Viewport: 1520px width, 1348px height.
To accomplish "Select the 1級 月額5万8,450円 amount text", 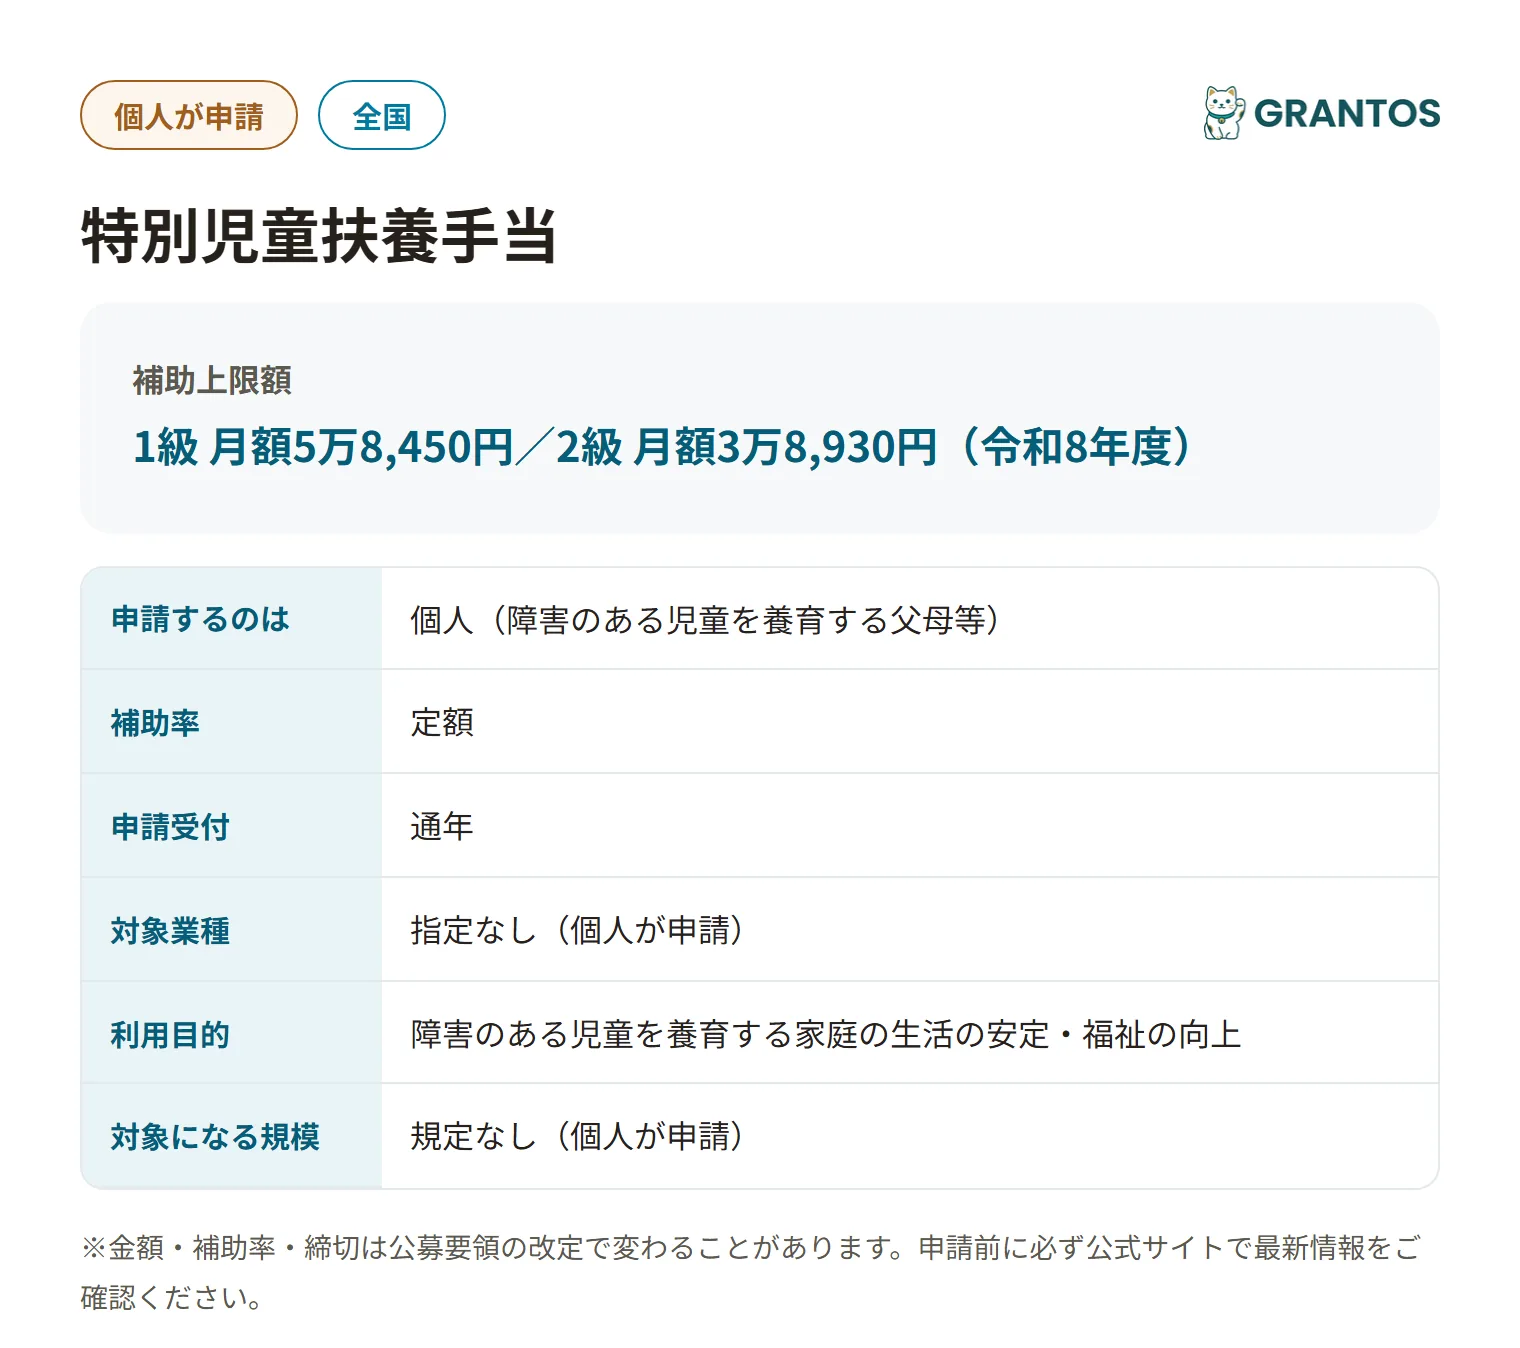I will (x=324, y=447).
